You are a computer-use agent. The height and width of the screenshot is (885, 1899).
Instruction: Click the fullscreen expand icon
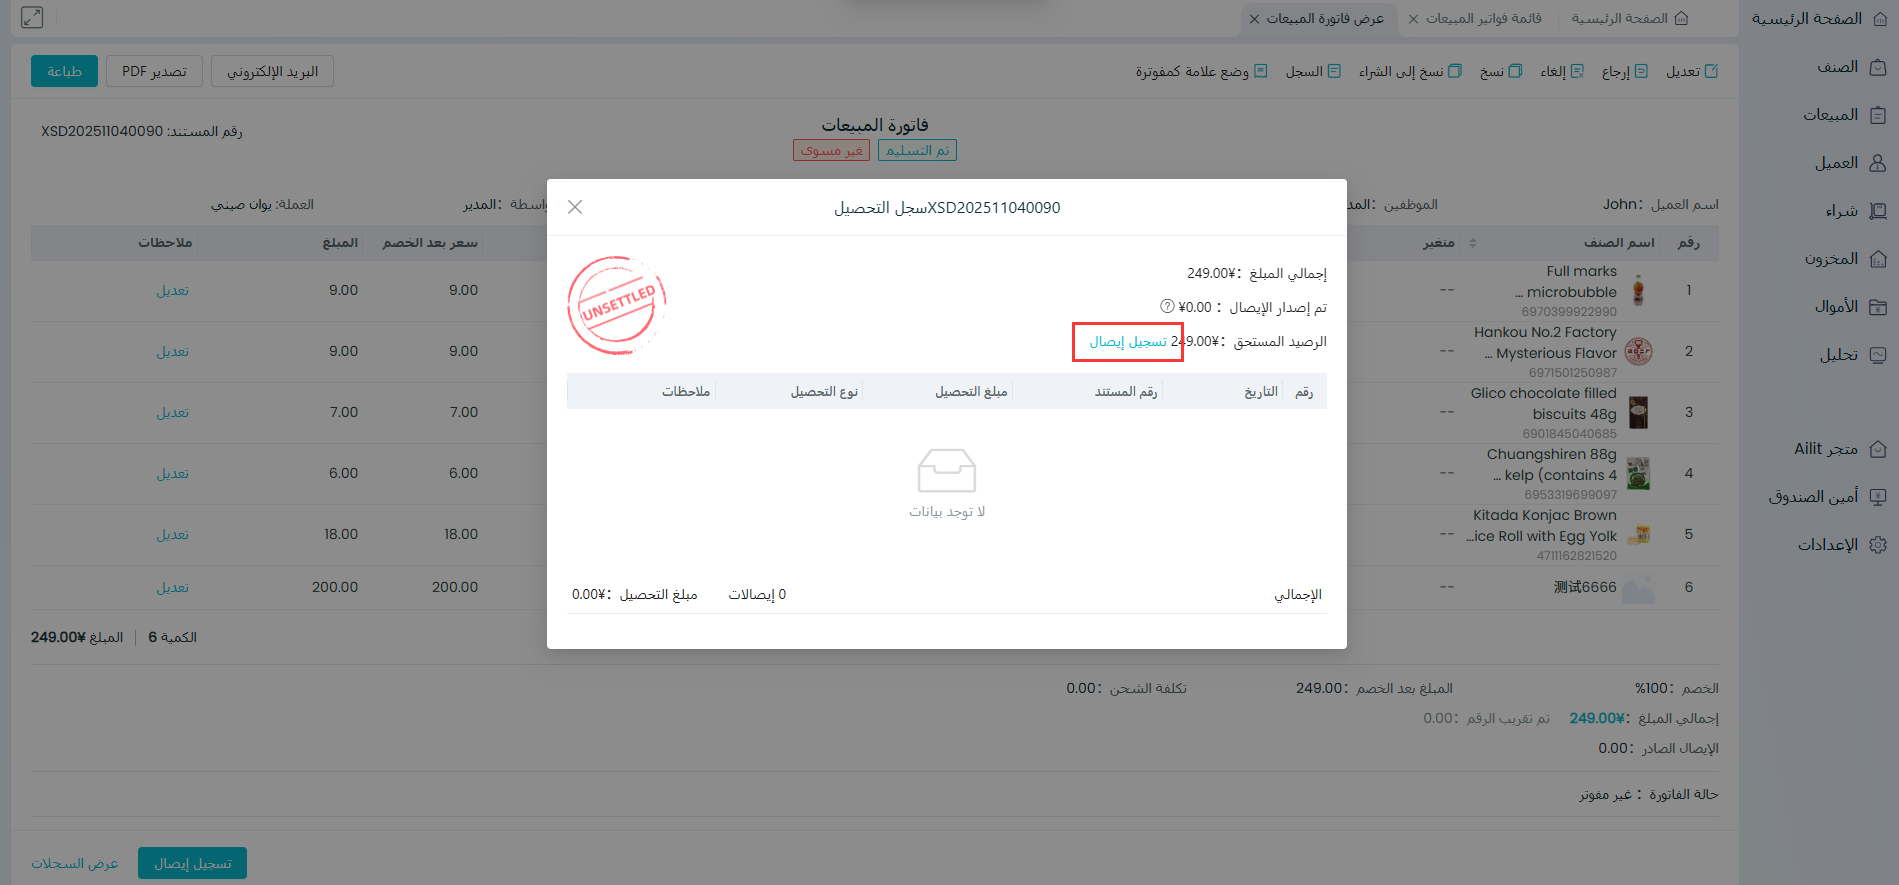point(32,17)
